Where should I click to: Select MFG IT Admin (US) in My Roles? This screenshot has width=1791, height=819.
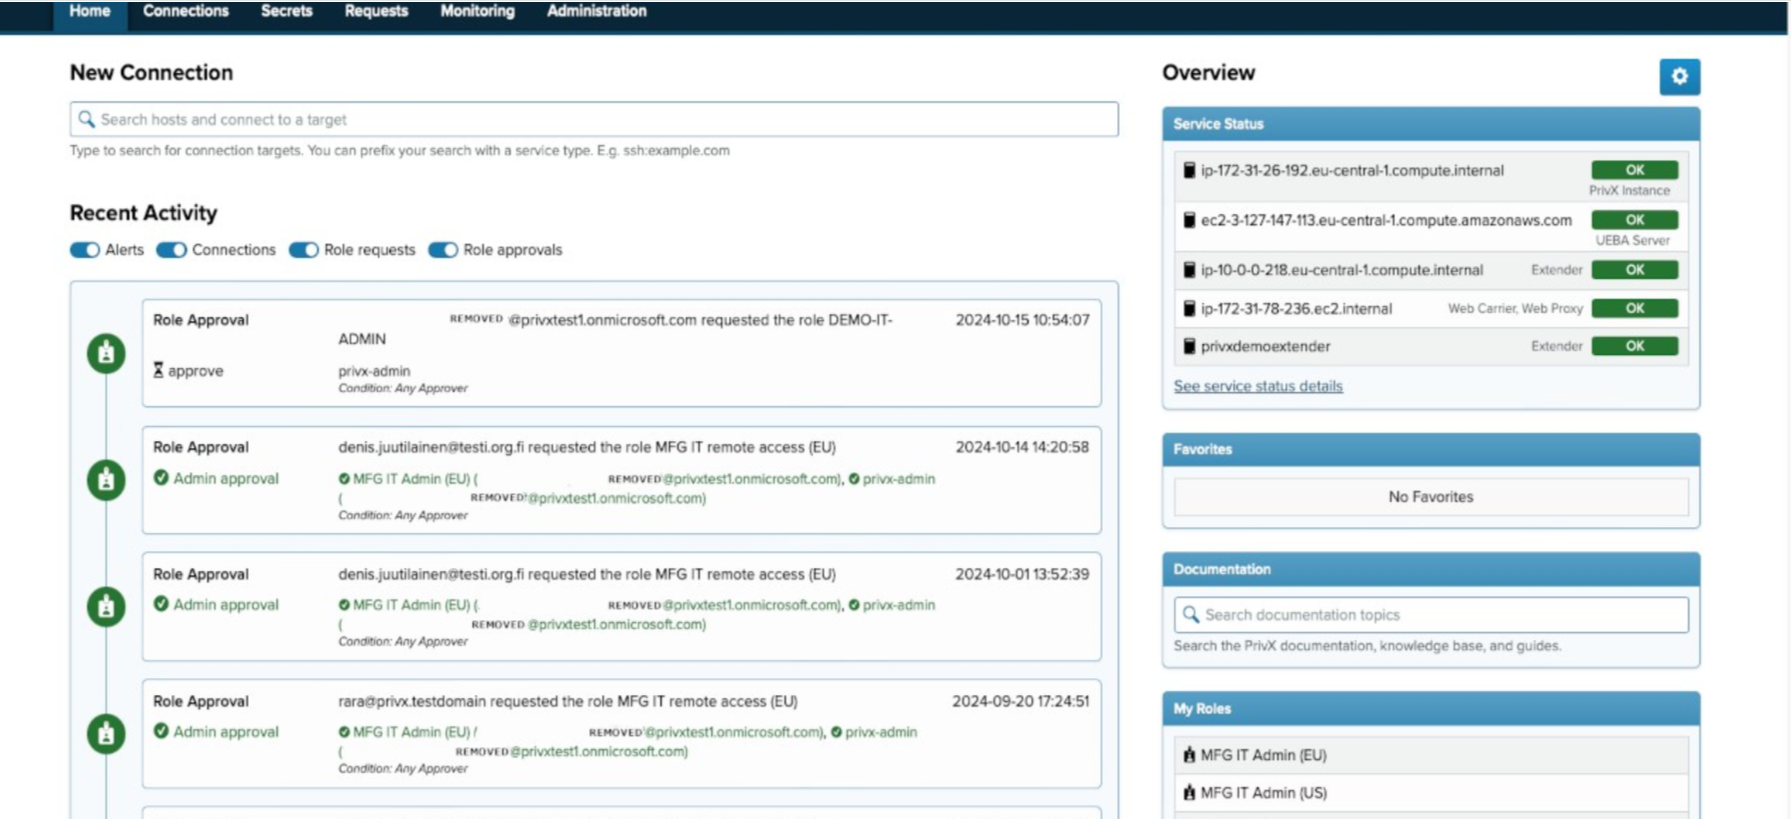pyautogui.click(x=1263, y=793)
